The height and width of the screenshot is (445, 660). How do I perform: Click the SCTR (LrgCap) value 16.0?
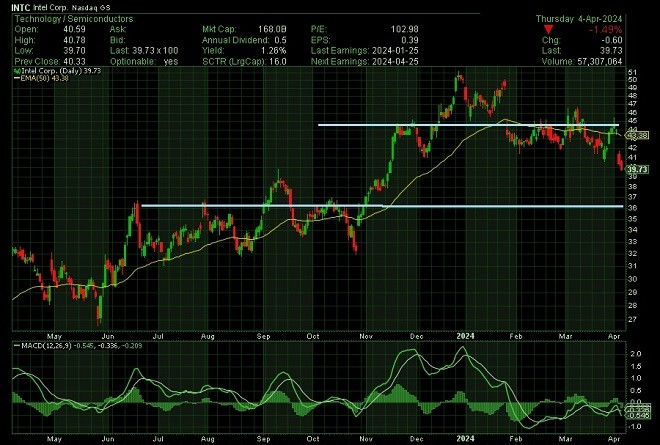[x=278, y=62]
